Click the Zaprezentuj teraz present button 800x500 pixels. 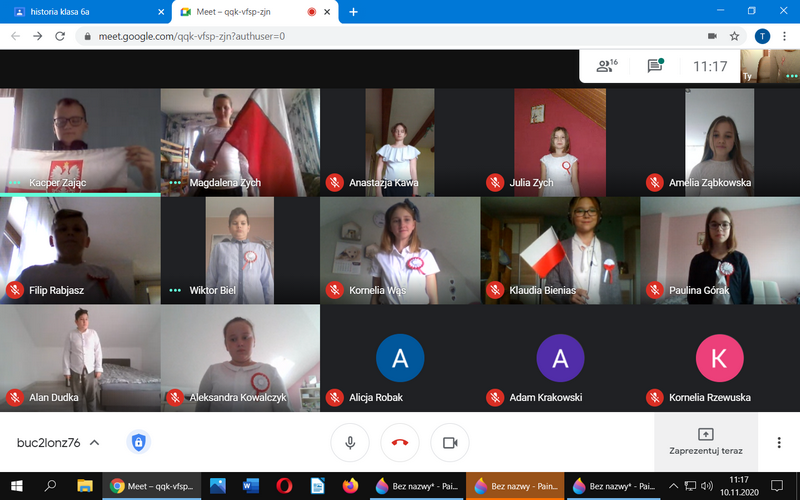tap(705, 441)
